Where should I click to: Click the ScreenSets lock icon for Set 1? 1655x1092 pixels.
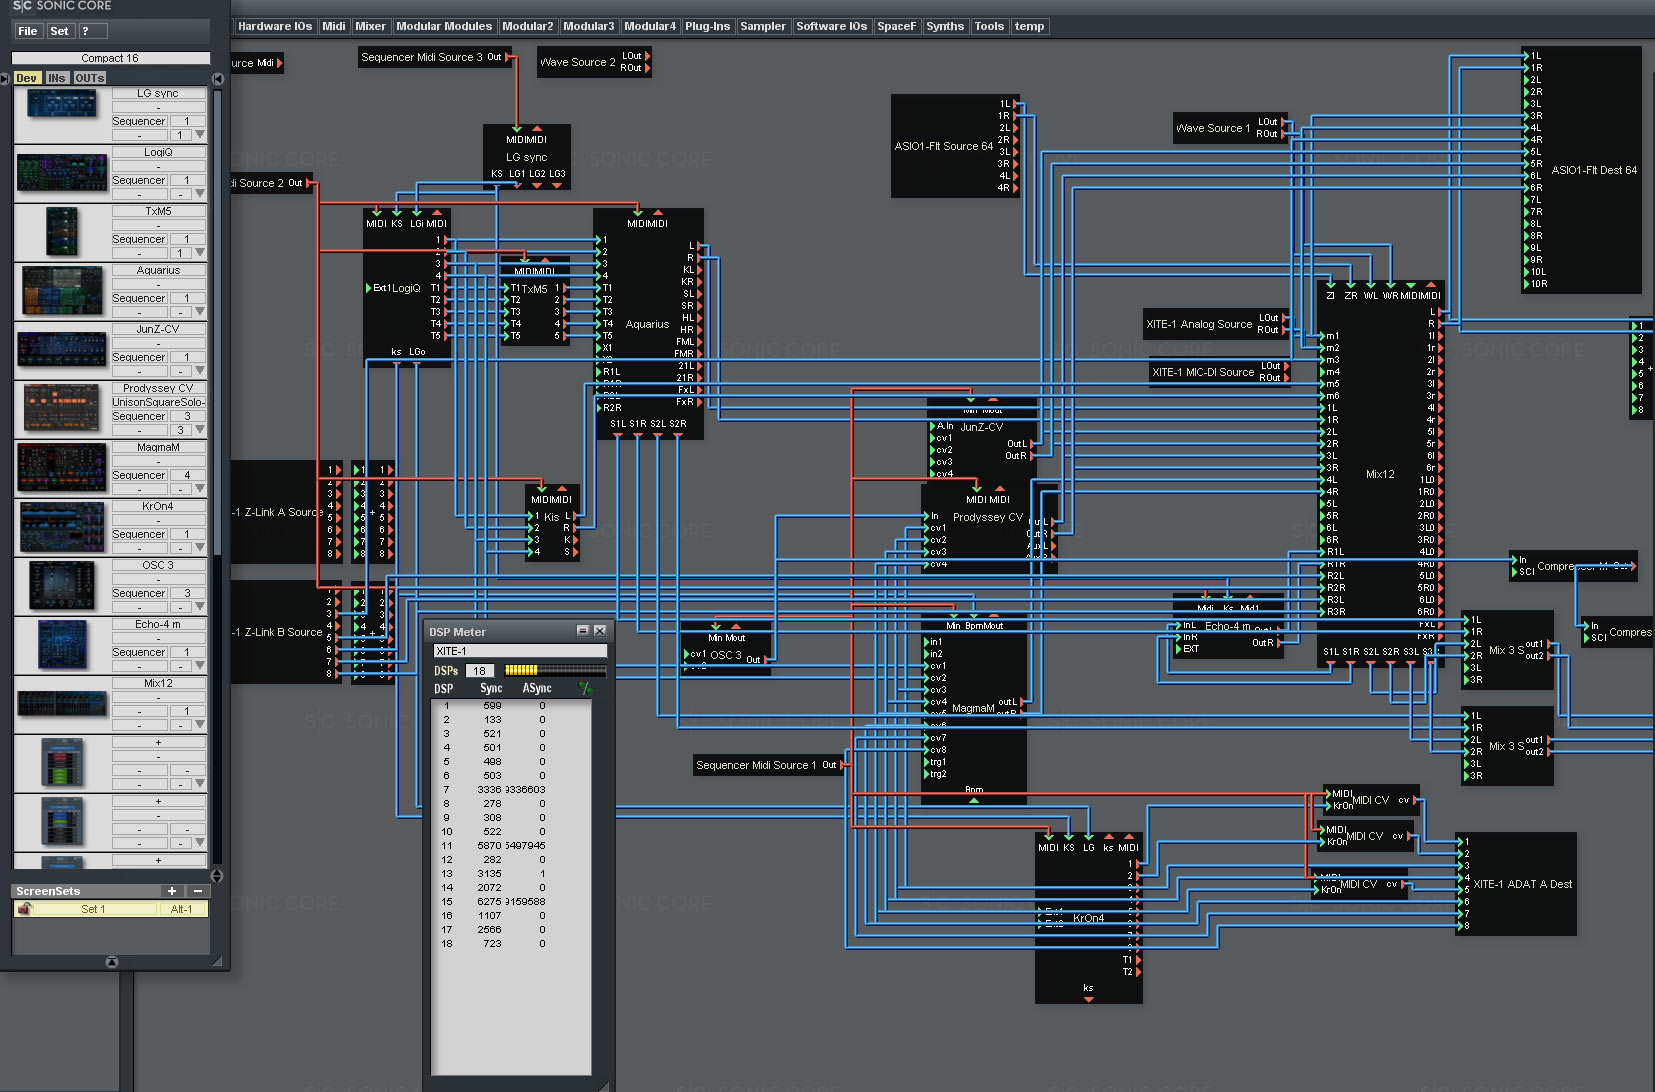[25, 909]
